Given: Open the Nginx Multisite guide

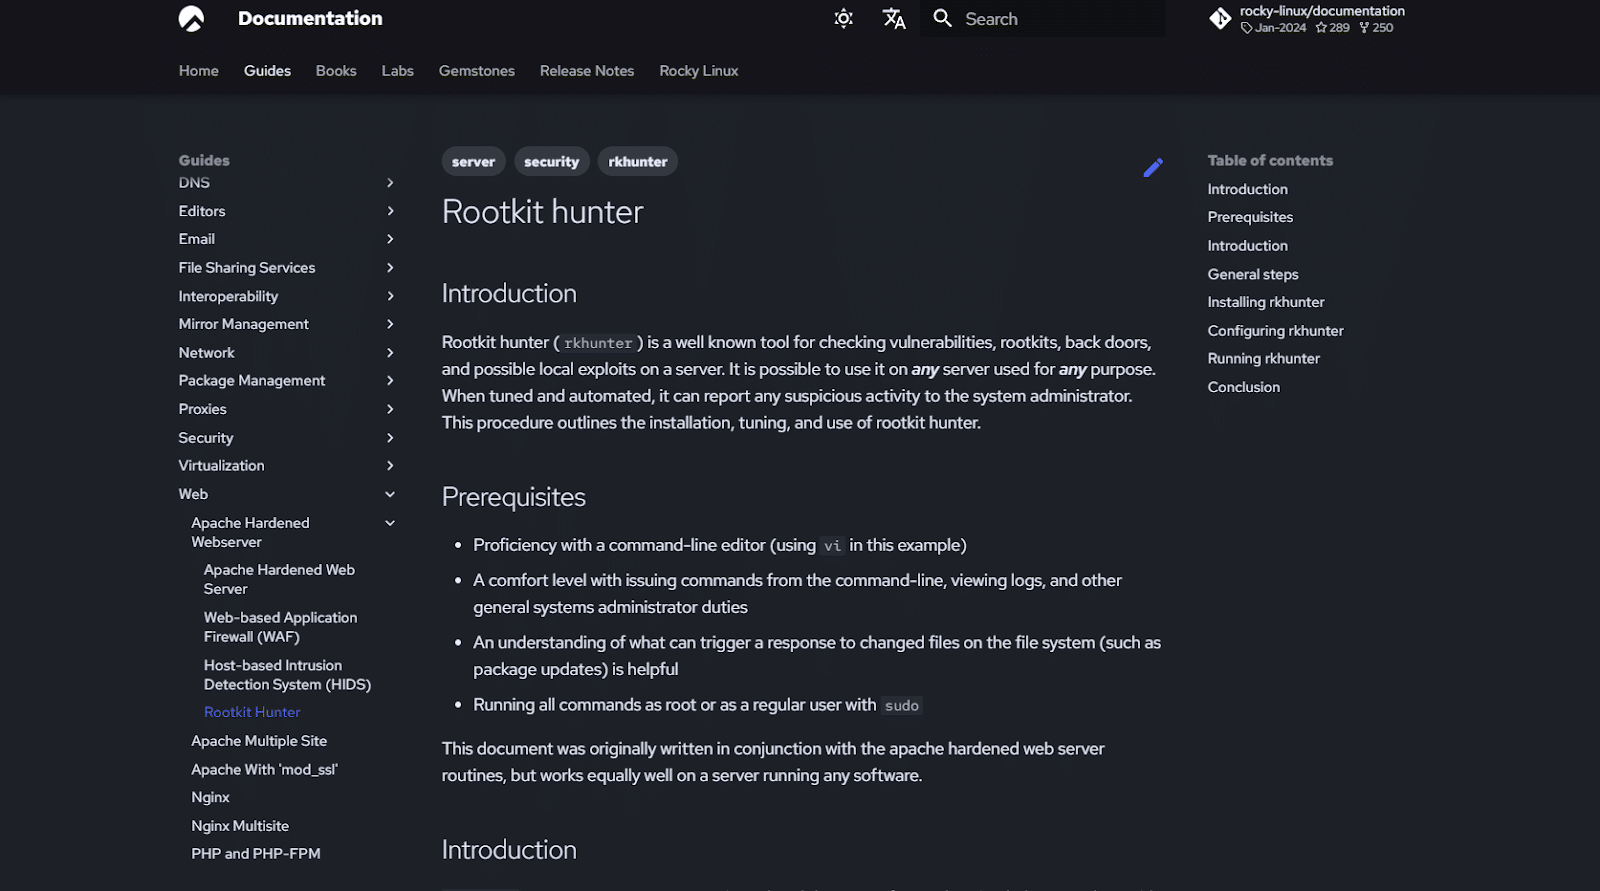Looking at the screenshot, I should click(x=240, y=826).
